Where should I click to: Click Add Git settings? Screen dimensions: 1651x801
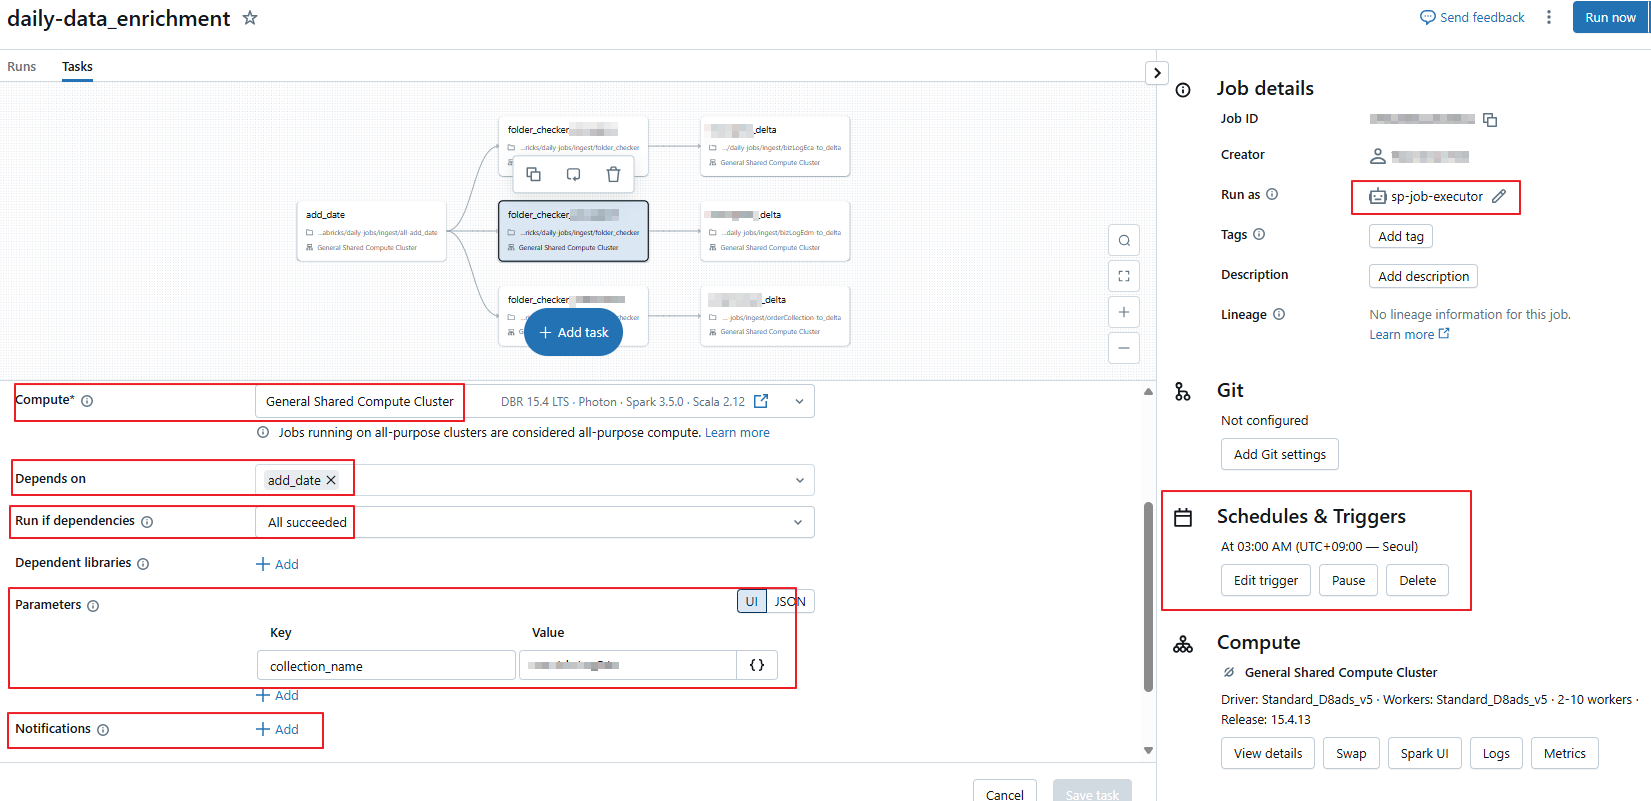point(1279,454)
